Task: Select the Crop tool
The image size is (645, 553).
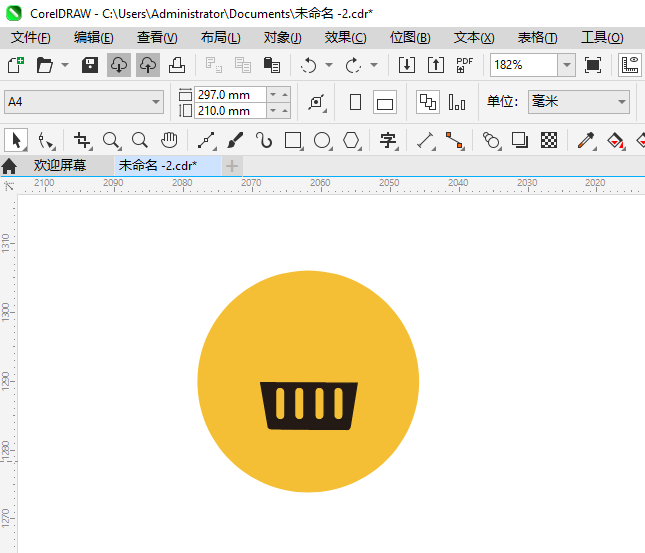Action: [82, 141]
